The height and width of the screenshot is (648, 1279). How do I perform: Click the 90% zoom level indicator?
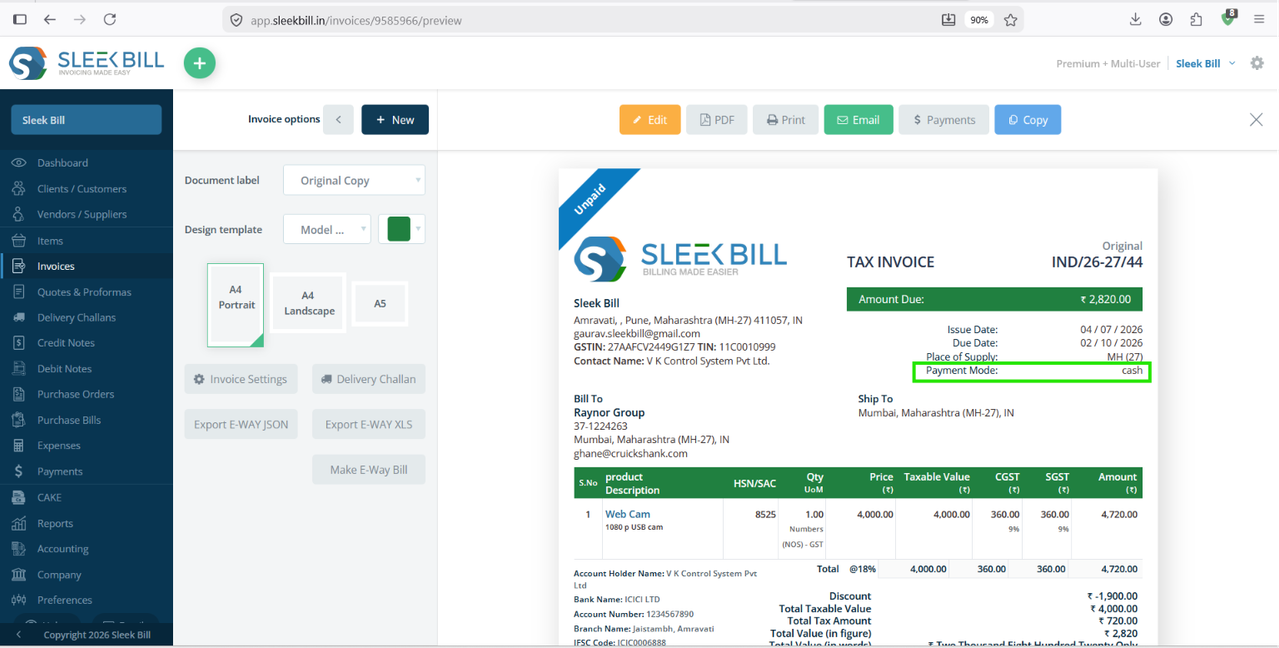[x=979, y=20]
